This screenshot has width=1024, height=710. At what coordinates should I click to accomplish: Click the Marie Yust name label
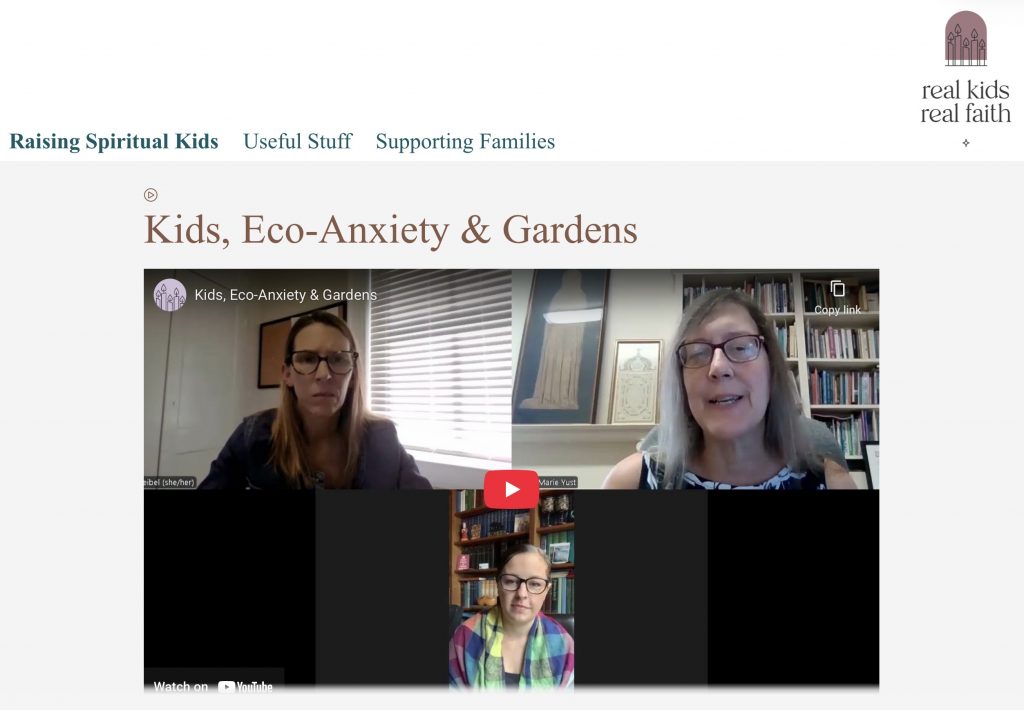pos(558,482)
